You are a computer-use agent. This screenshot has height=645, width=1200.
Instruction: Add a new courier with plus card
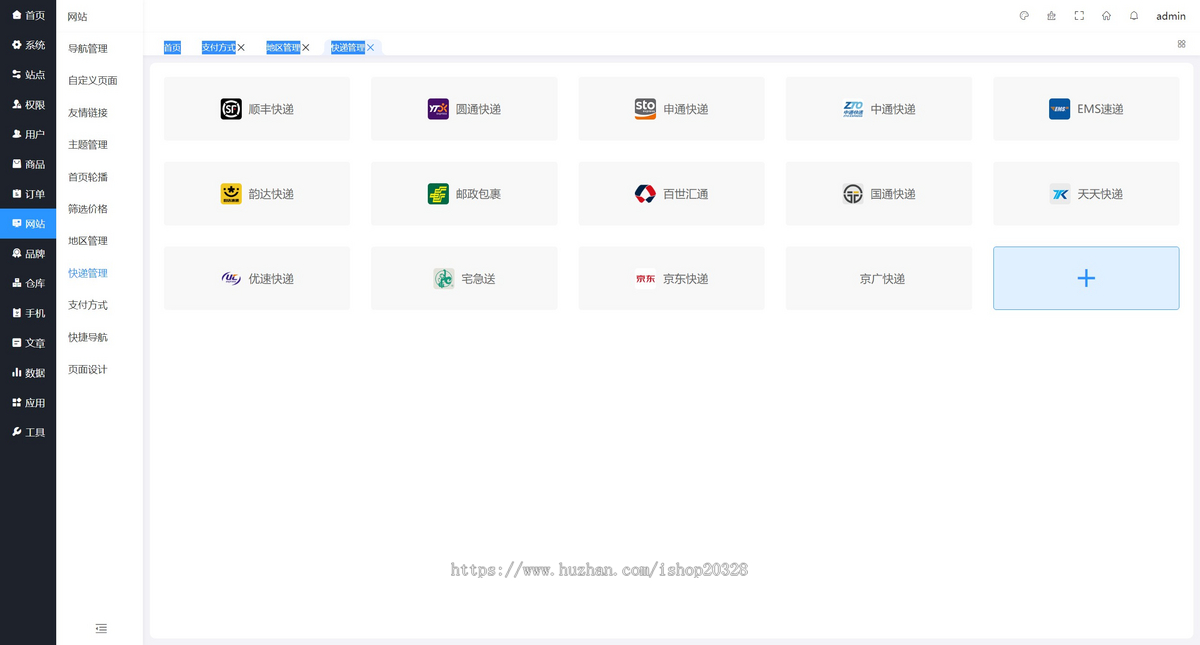tap(1086, 278)
